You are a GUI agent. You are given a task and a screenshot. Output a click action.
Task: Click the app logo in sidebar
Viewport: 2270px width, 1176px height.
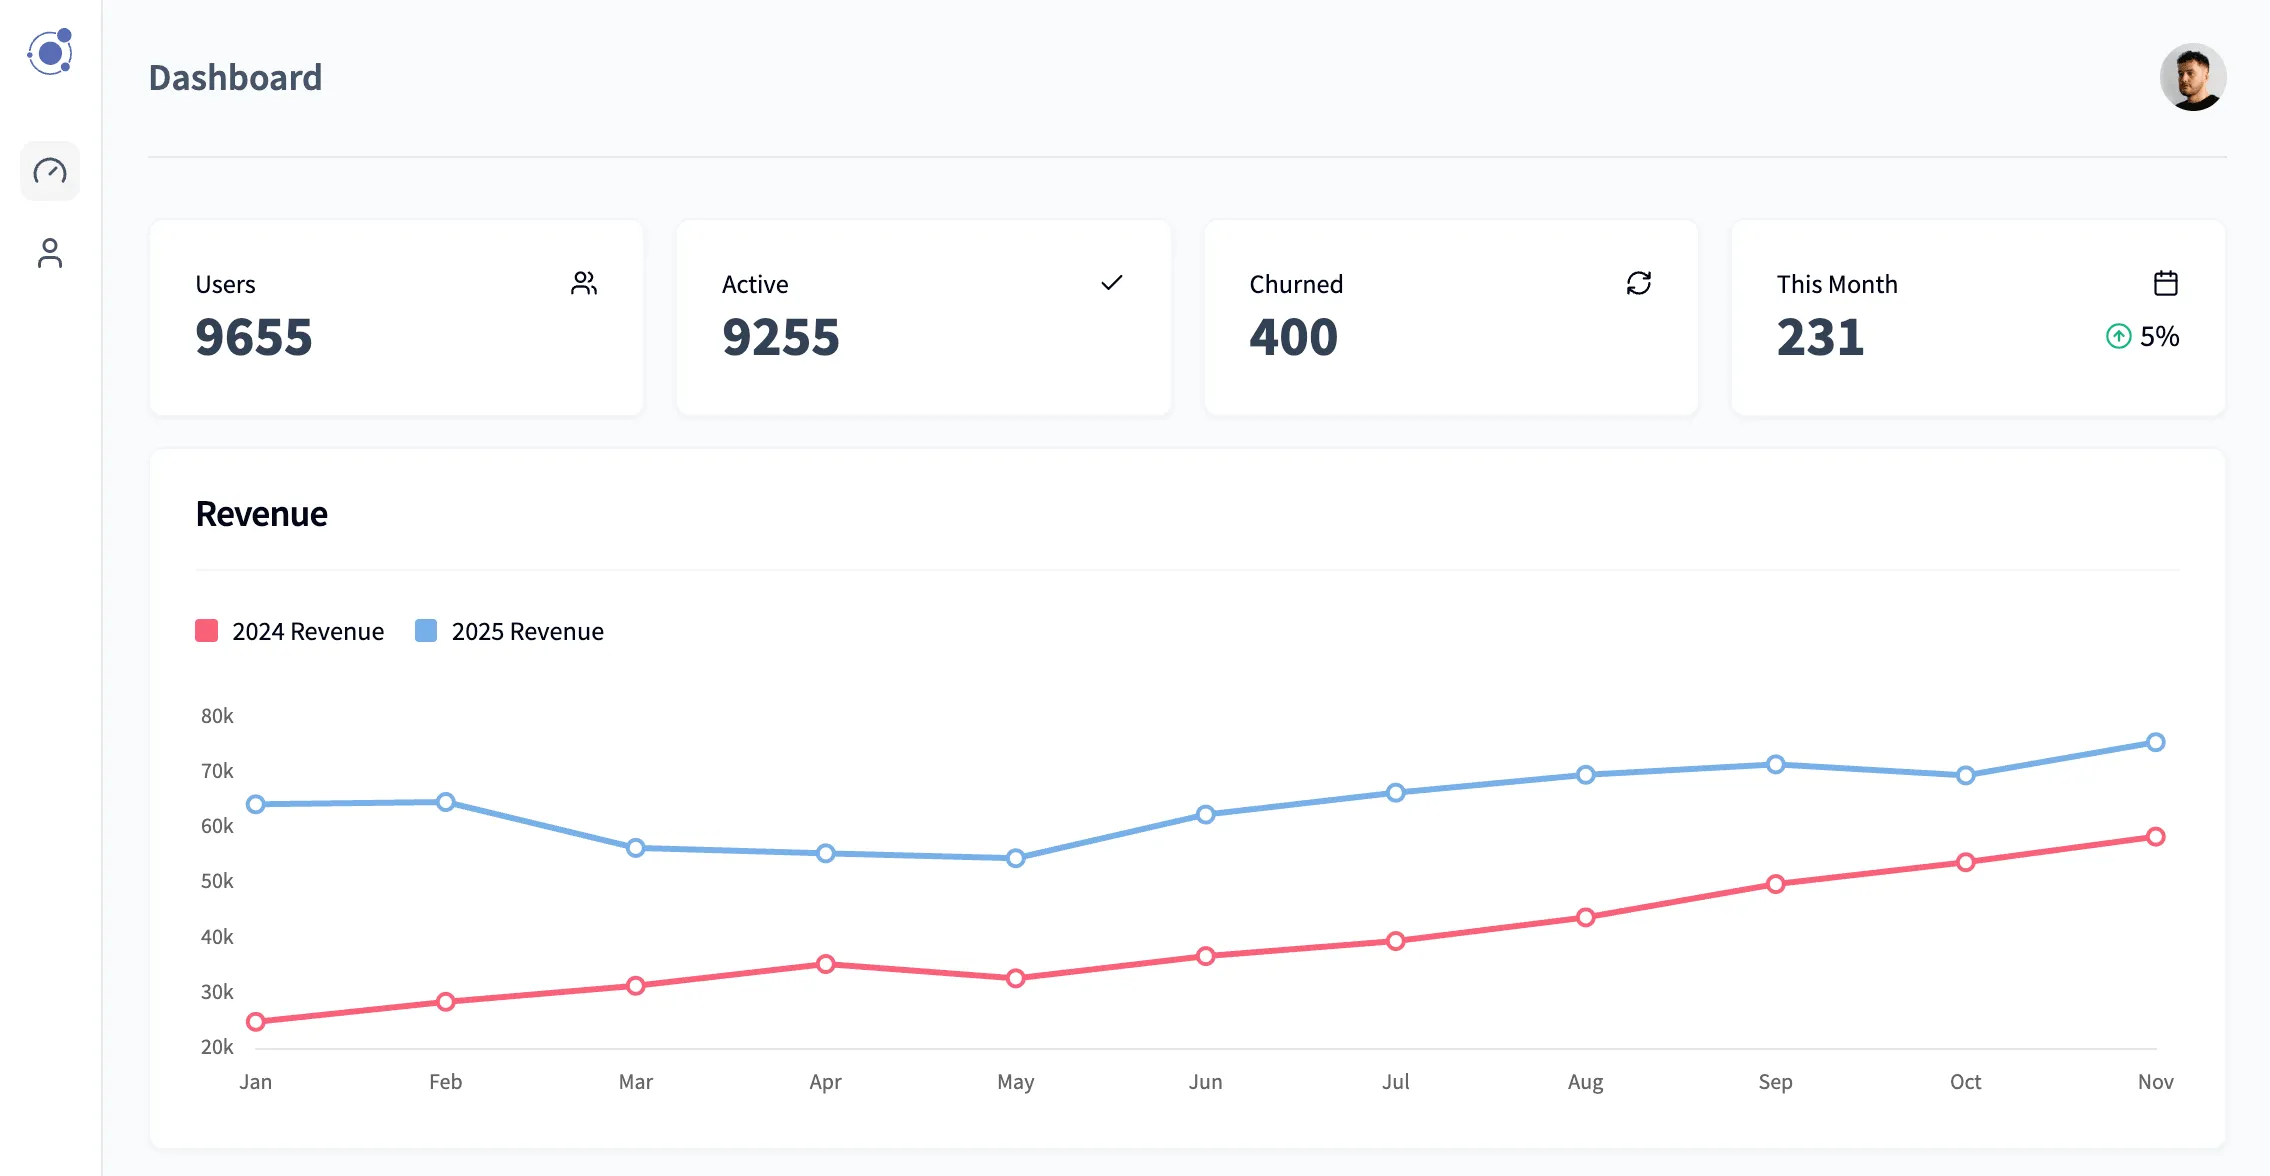[x=50, y=52]
